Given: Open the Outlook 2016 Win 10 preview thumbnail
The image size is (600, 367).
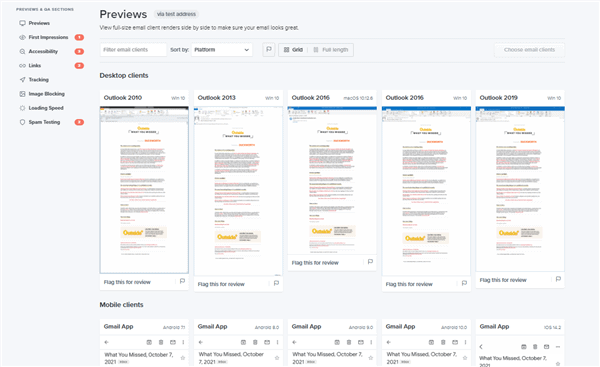Looking at the screenshot, I should pyautogui.click(x=426, y=191).
